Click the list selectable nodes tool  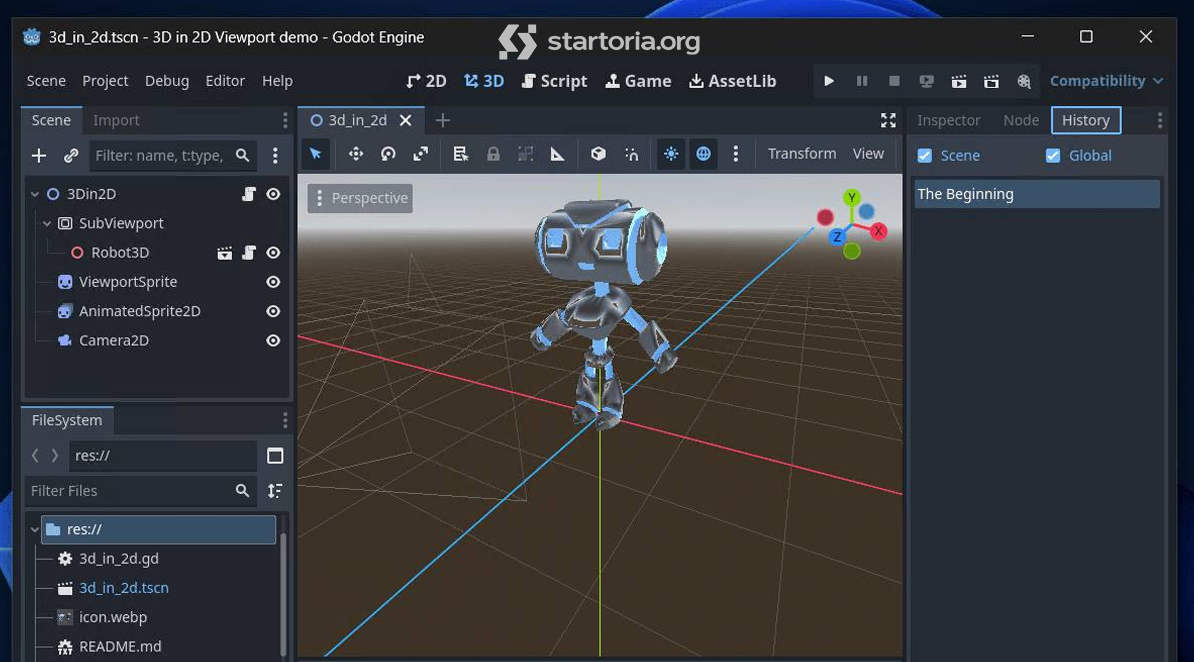tap(461, 154)
